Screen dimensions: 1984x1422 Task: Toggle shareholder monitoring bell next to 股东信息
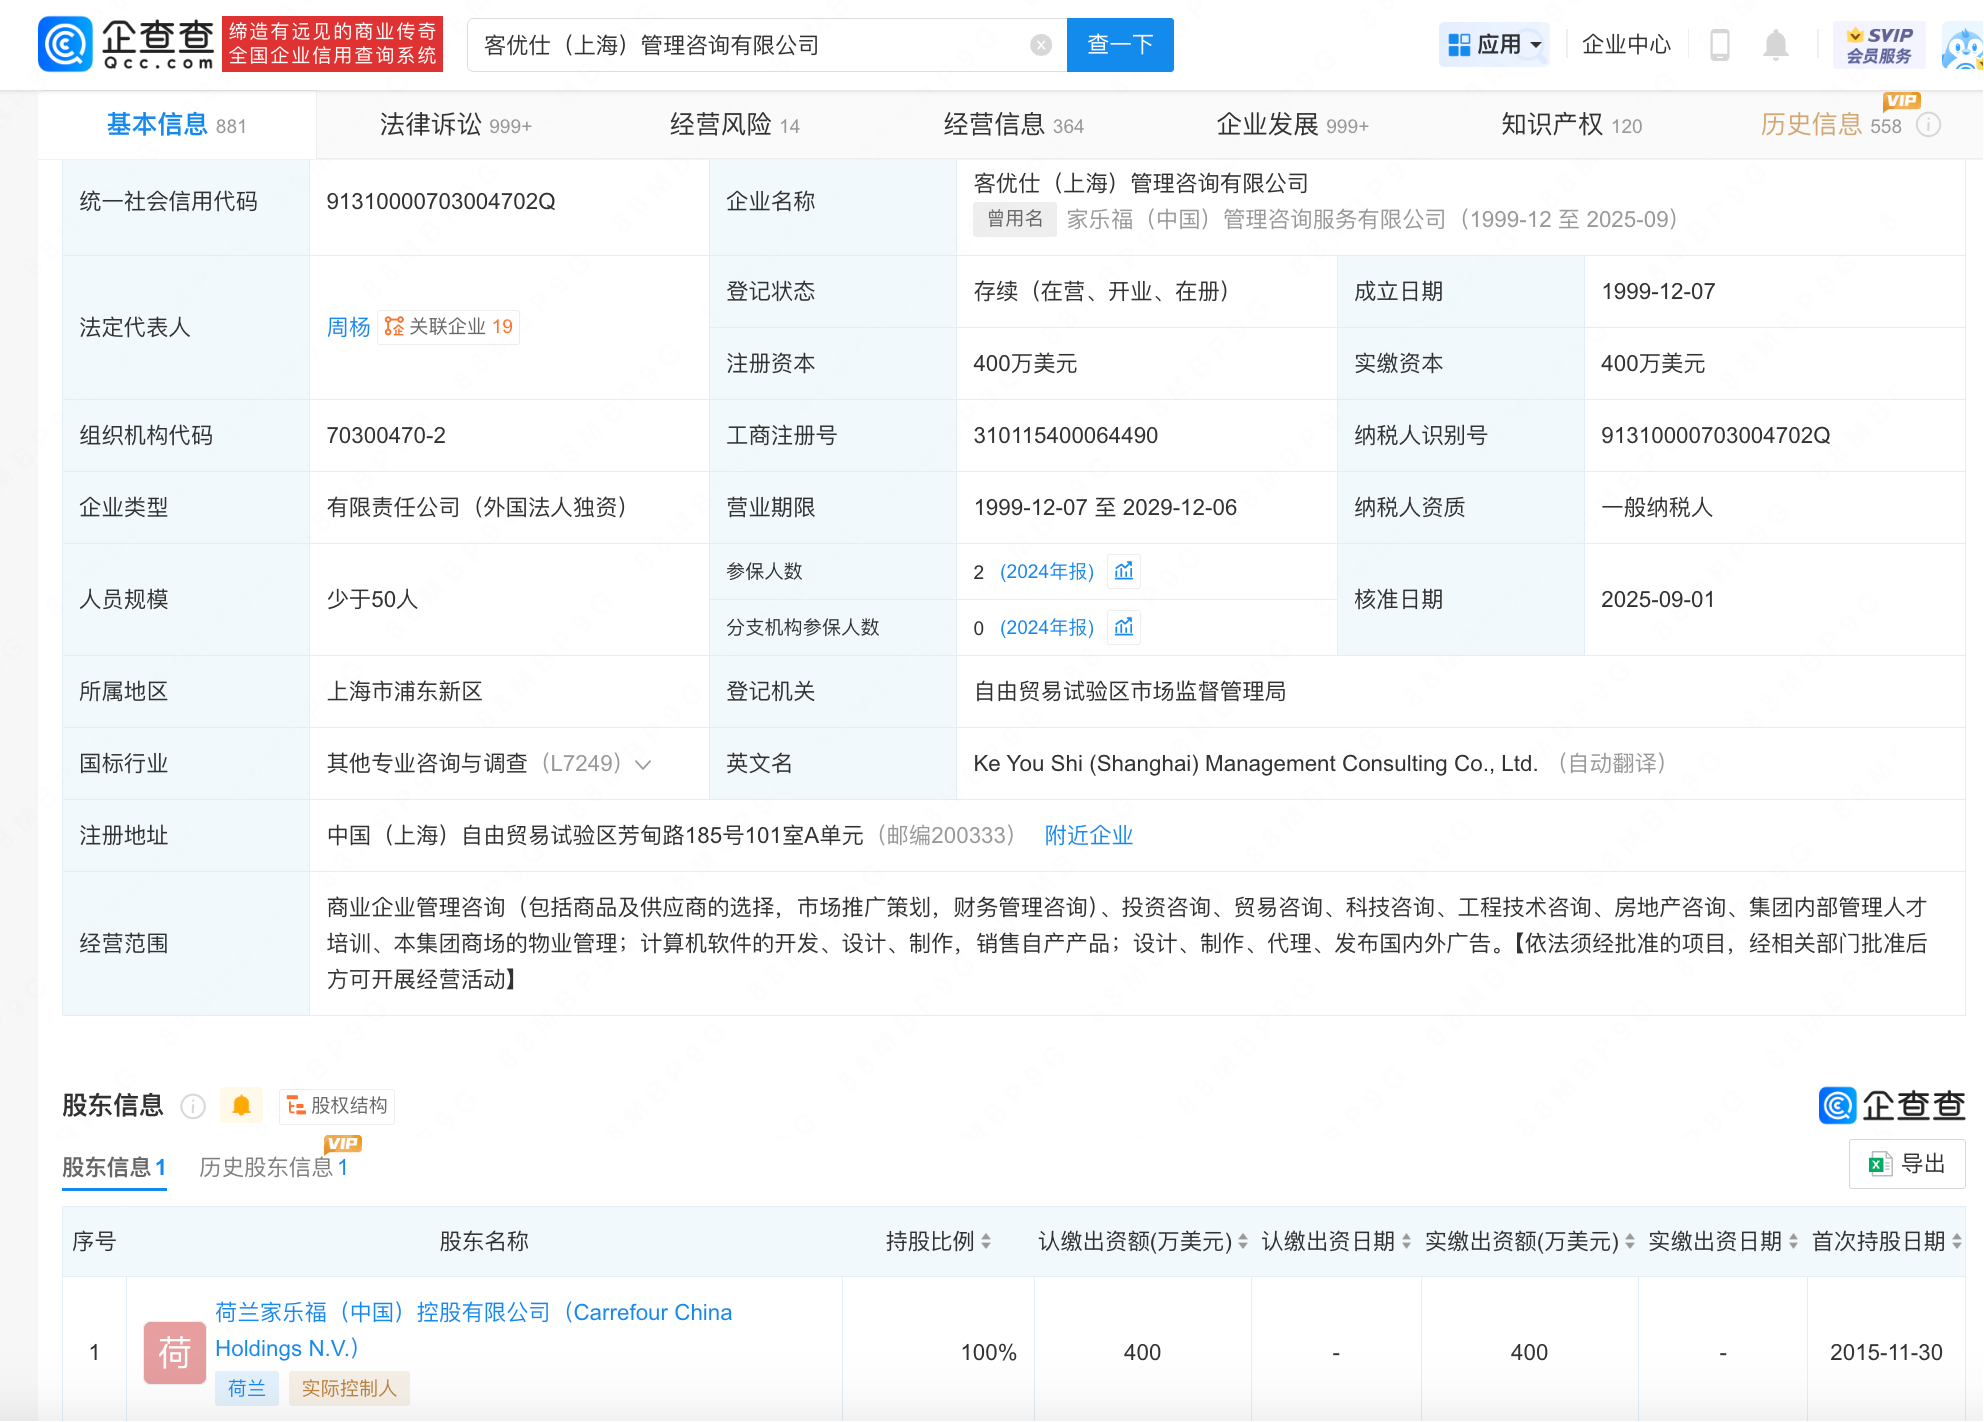pos(241,1105)
